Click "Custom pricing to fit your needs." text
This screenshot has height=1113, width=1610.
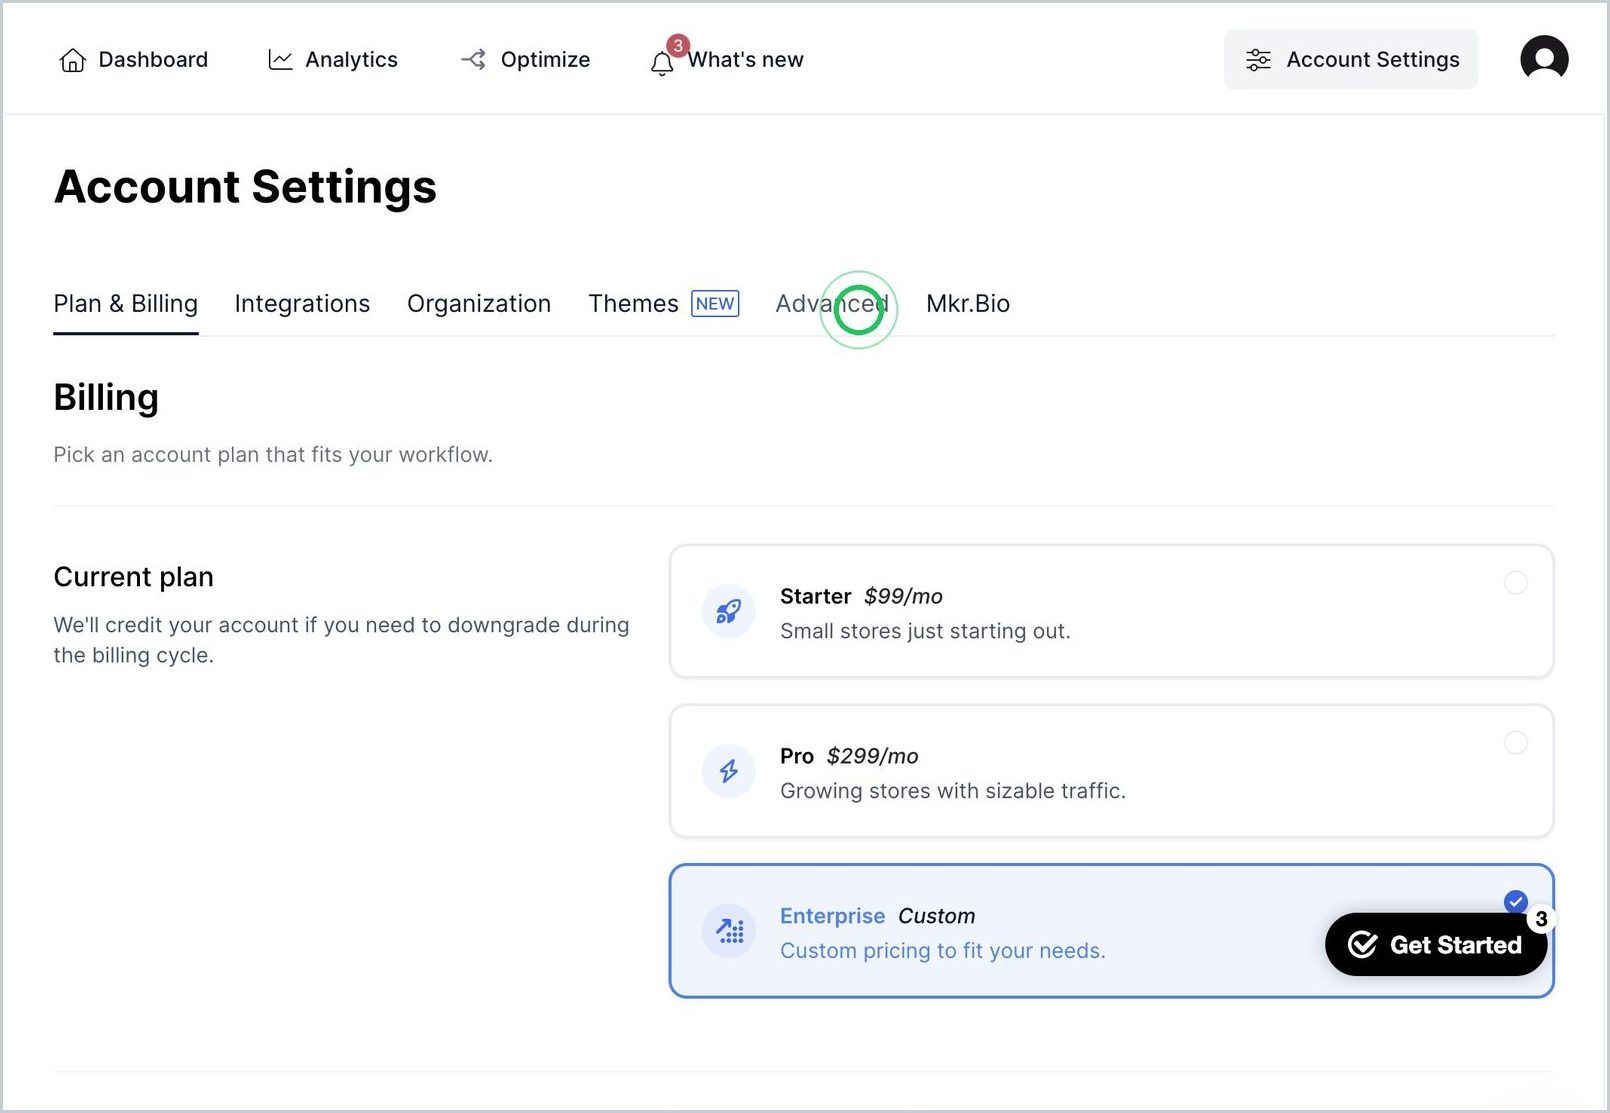point(943,951)
